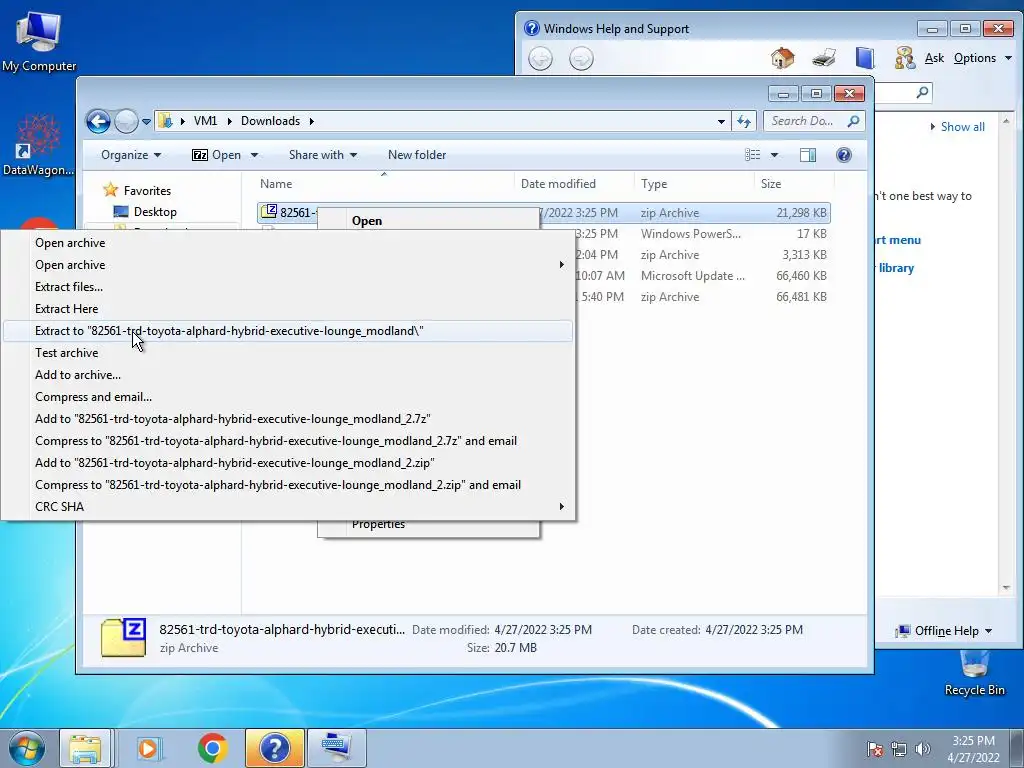Expand the Share with dropdown

coord(323,155)
